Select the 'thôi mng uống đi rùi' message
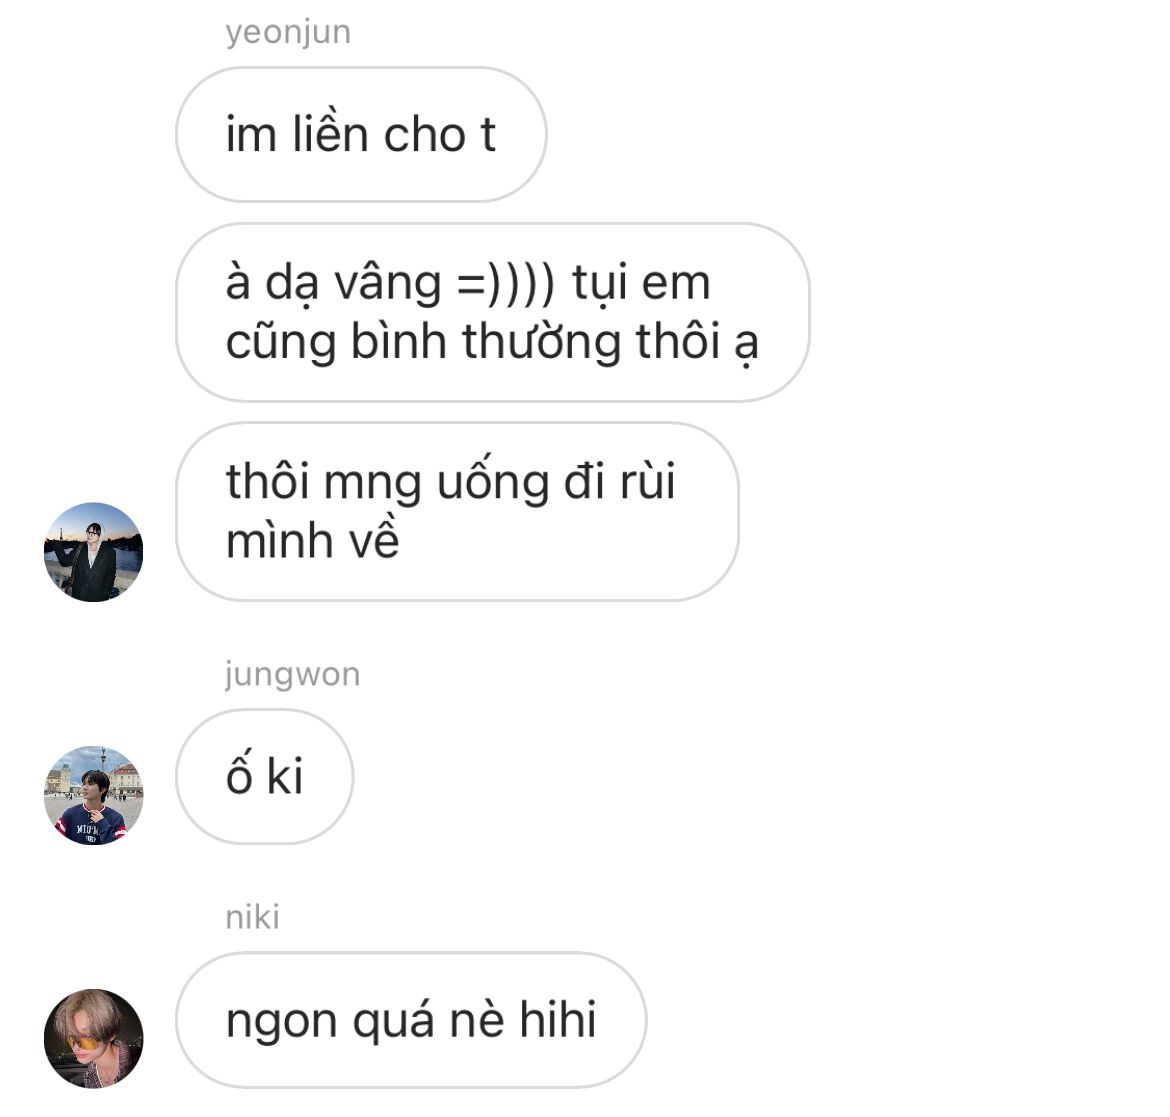 pos(457,511)
